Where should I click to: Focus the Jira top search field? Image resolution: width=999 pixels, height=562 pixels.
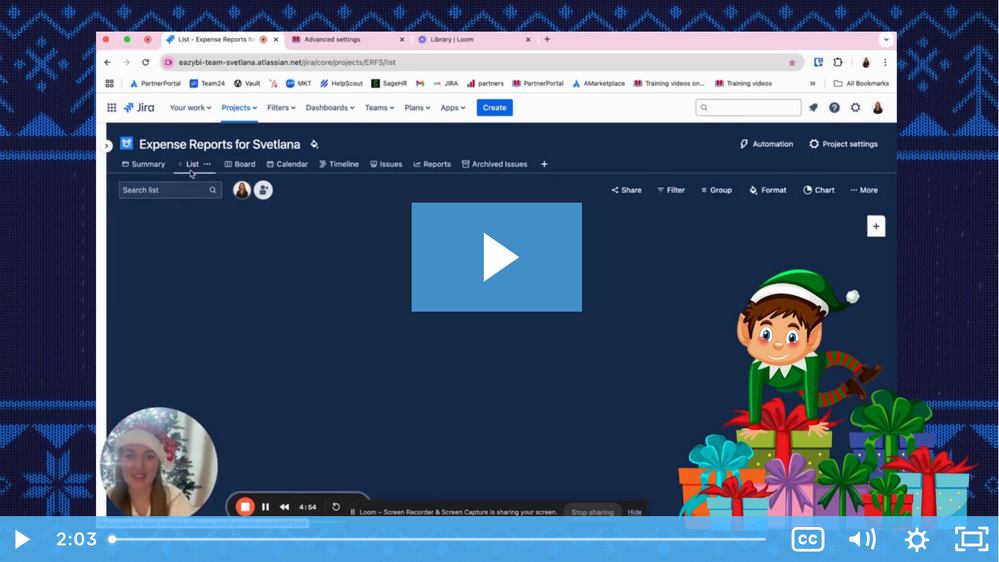(x=748, y=108)
